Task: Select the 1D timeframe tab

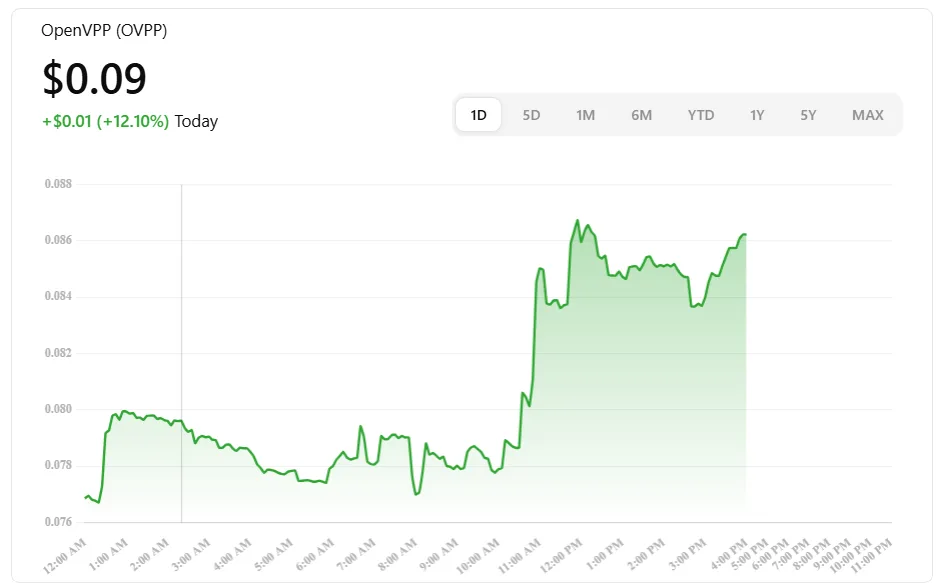Action: [477, 114]
